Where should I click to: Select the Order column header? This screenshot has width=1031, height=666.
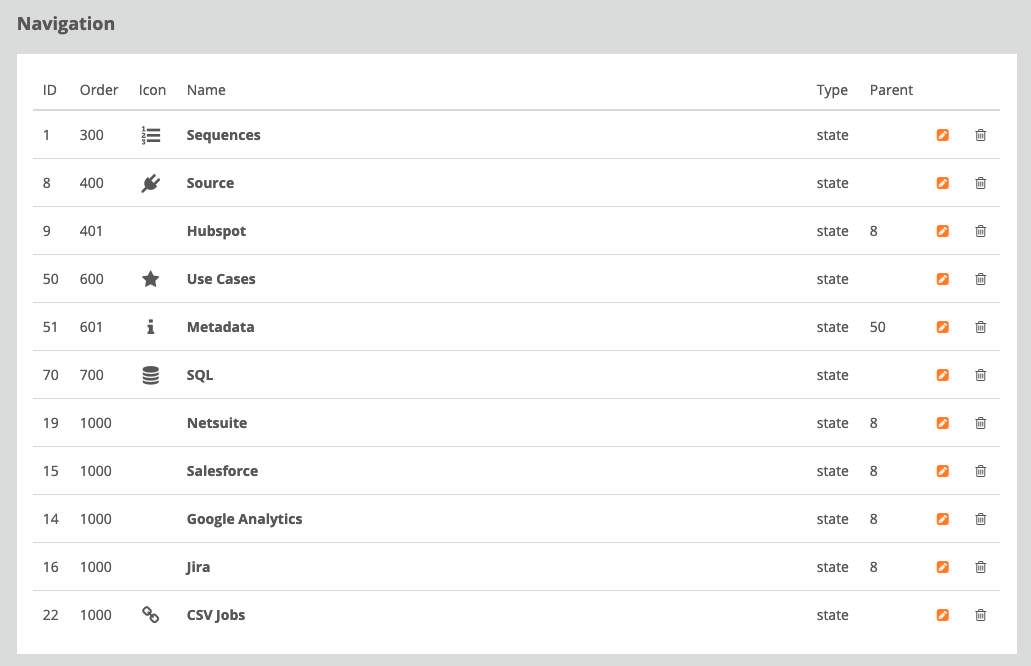99,90
